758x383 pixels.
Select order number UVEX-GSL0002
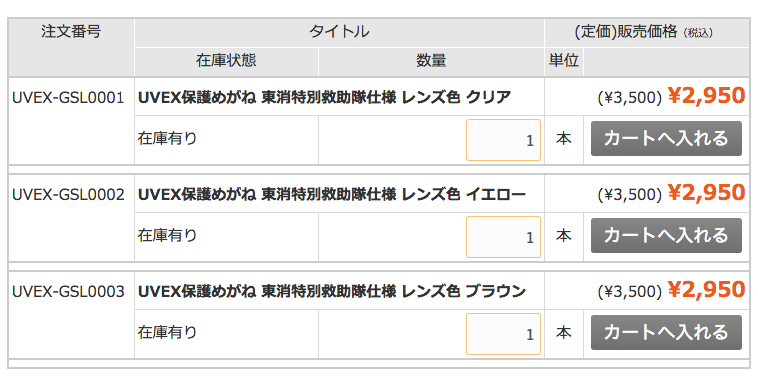(x=68, y=194)
